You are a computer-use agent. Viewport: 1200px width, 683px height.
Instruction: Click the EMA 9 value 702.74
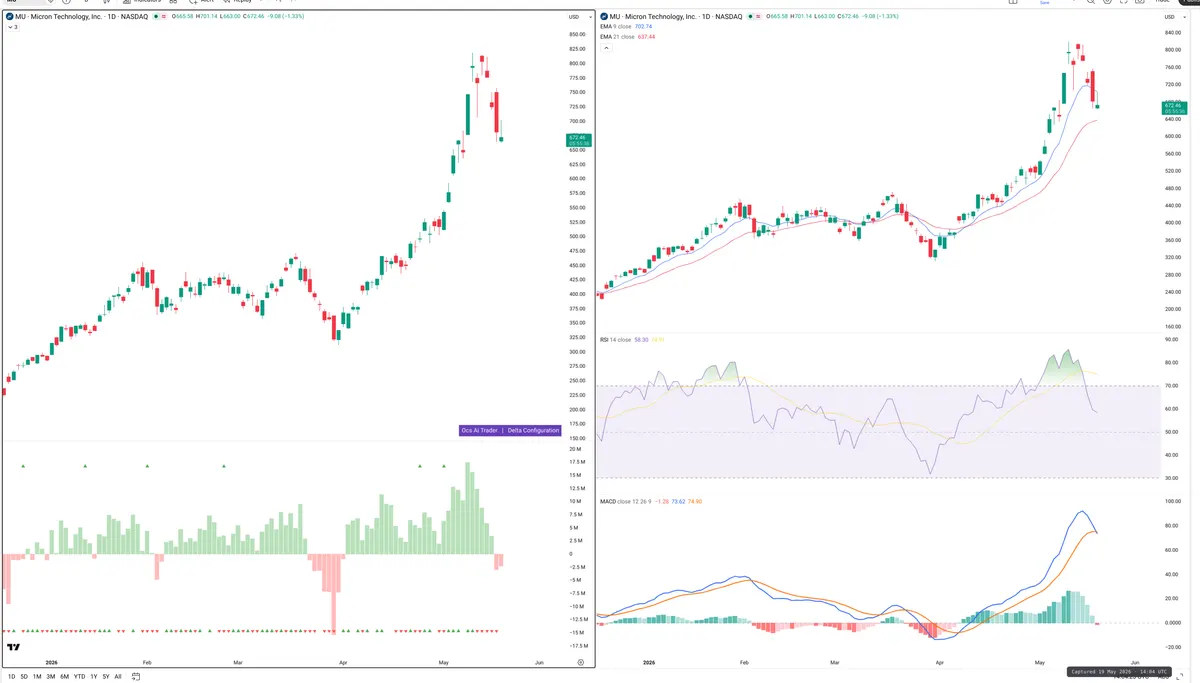point(645,27)
